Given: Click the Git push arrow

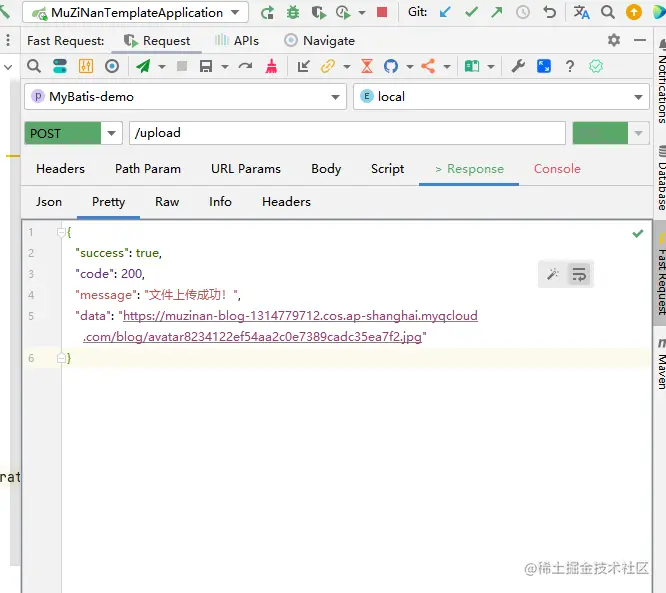Looking at the screenshot, I should (x=497, y=12).
